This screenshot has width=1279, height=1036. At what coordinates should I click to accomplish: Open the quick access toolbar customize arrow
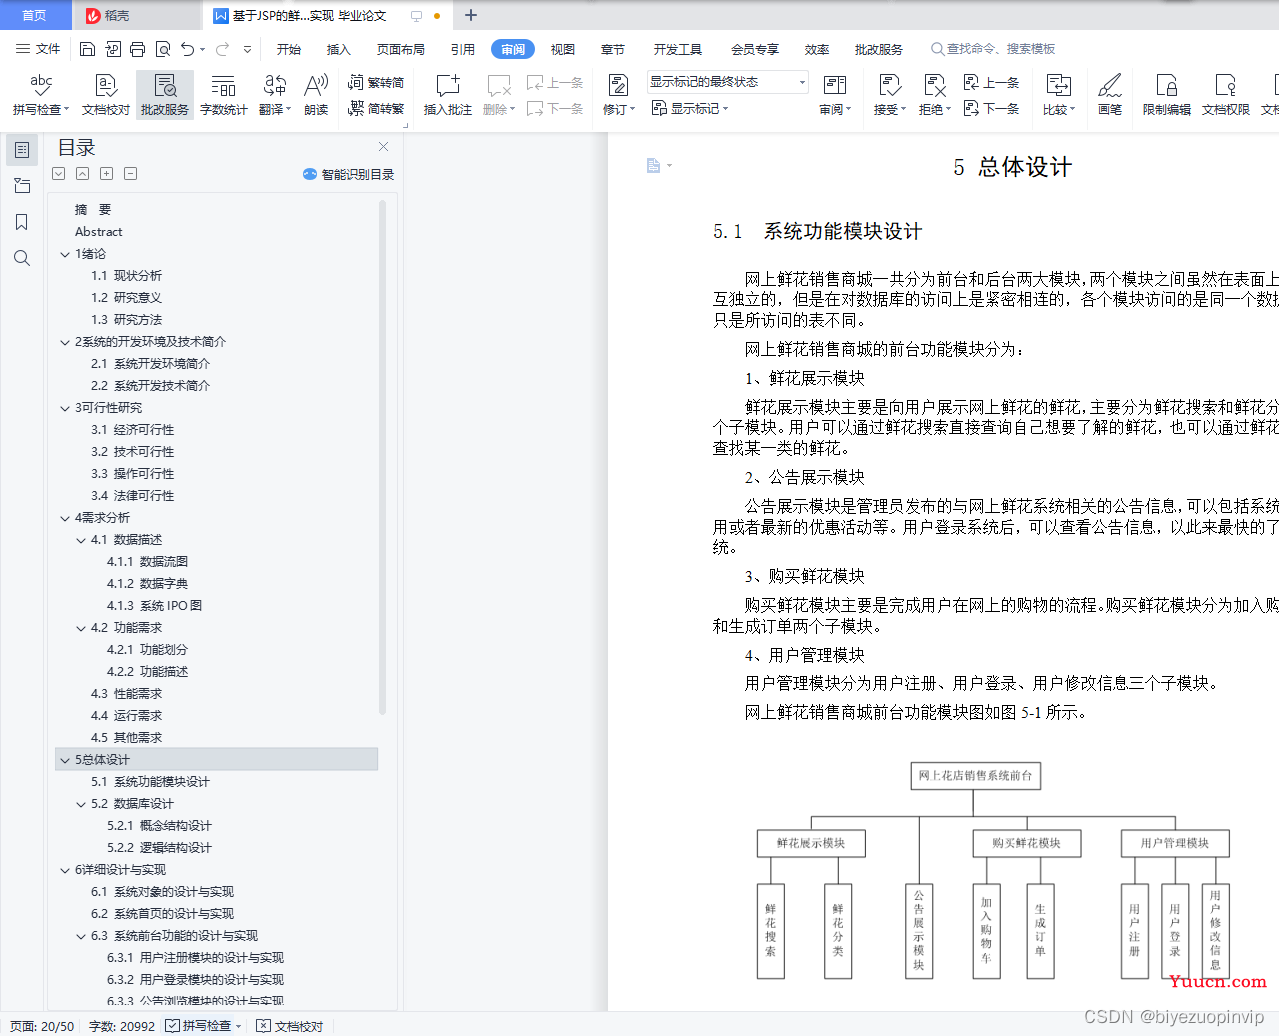248,49
